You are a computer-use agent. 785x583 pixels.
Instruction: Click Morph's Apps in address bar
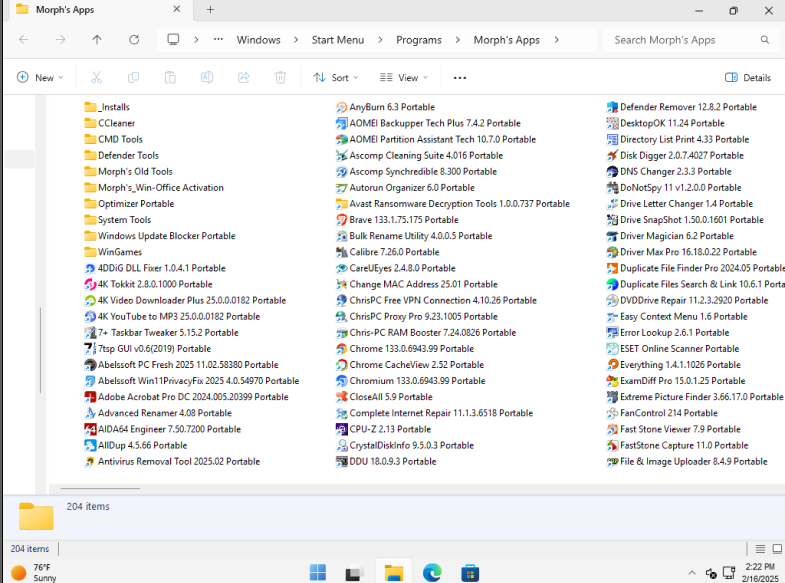[x=507, y=40]
